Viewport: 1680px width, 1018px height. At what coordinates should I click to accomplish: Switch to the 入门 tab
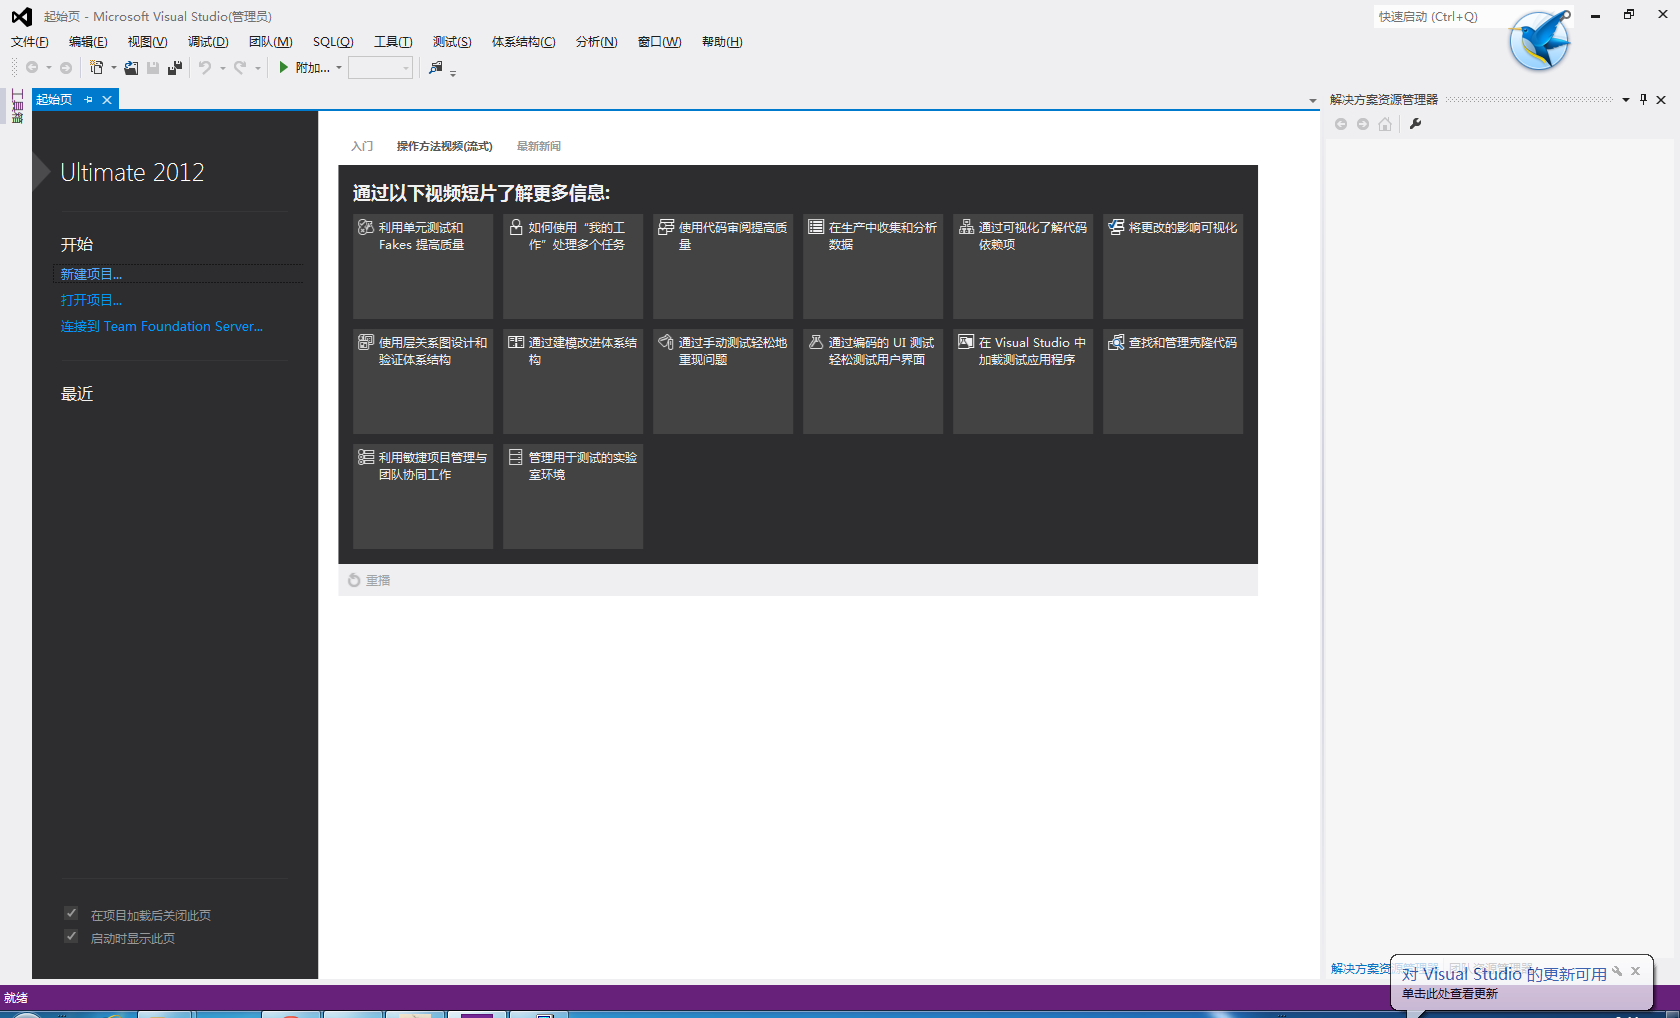(362, 146)
